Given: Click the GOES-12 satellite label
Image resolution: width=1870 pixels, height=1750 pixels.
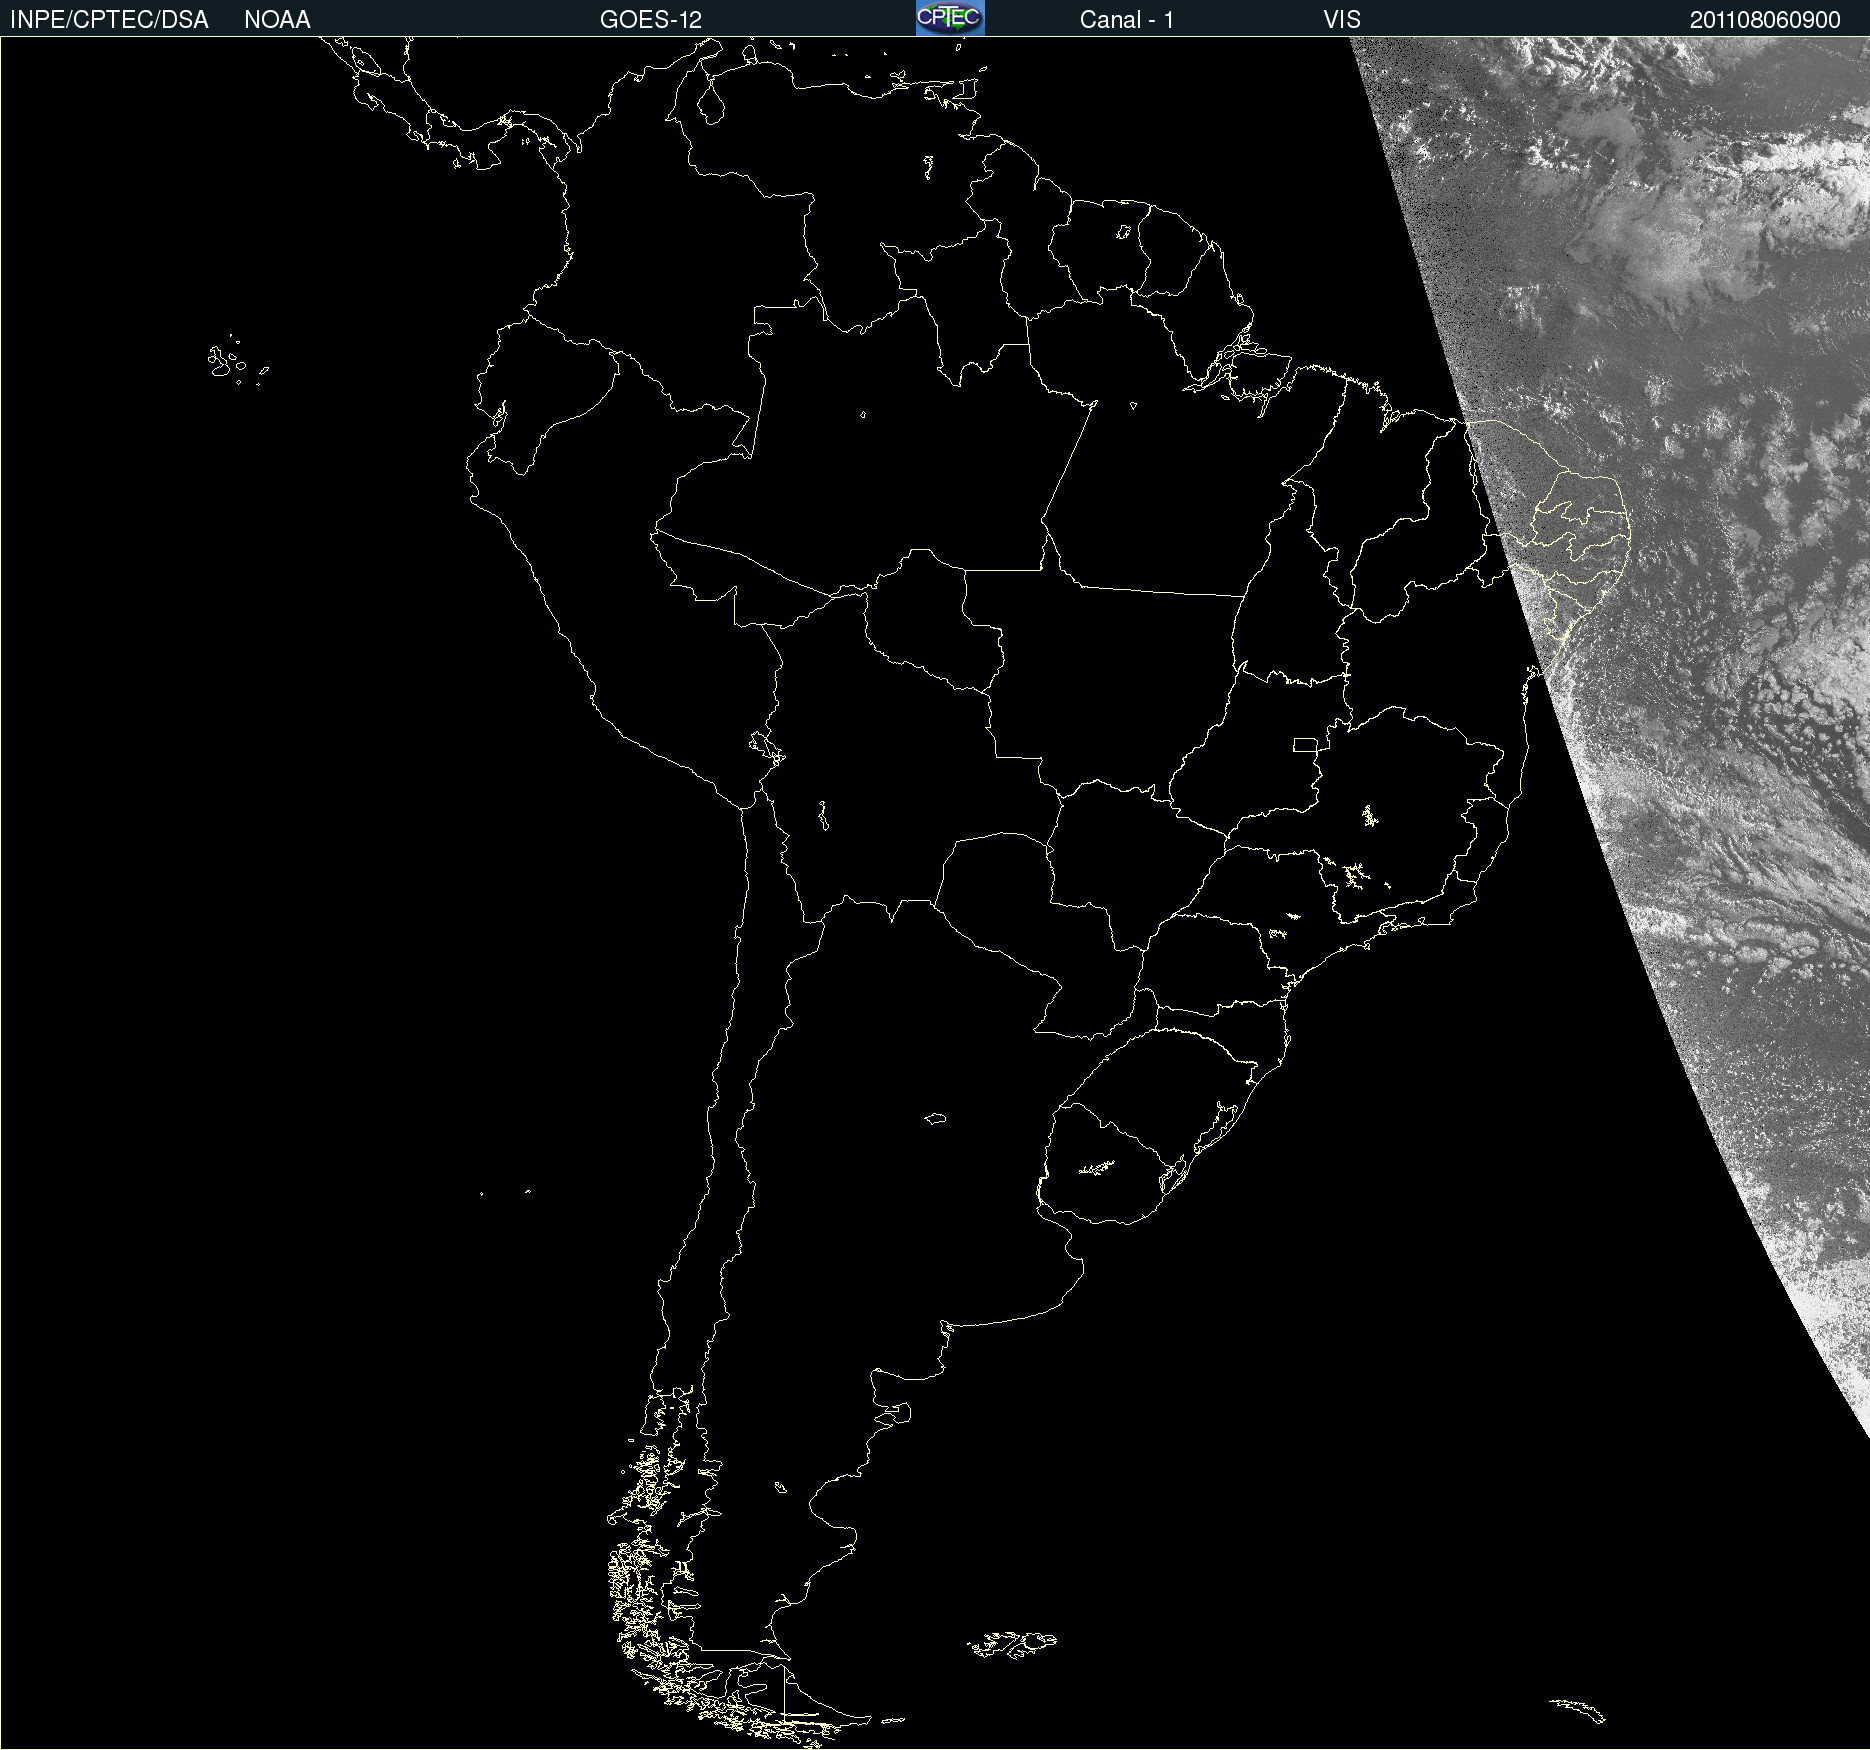Looking at the screenshot, I should pyautogui.click(x=651, y=20).
